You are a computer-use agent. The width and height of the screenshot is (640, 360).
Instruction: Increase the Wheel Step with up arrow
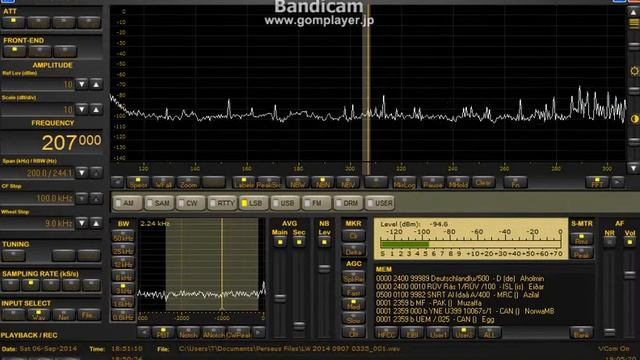pos(96,223)
